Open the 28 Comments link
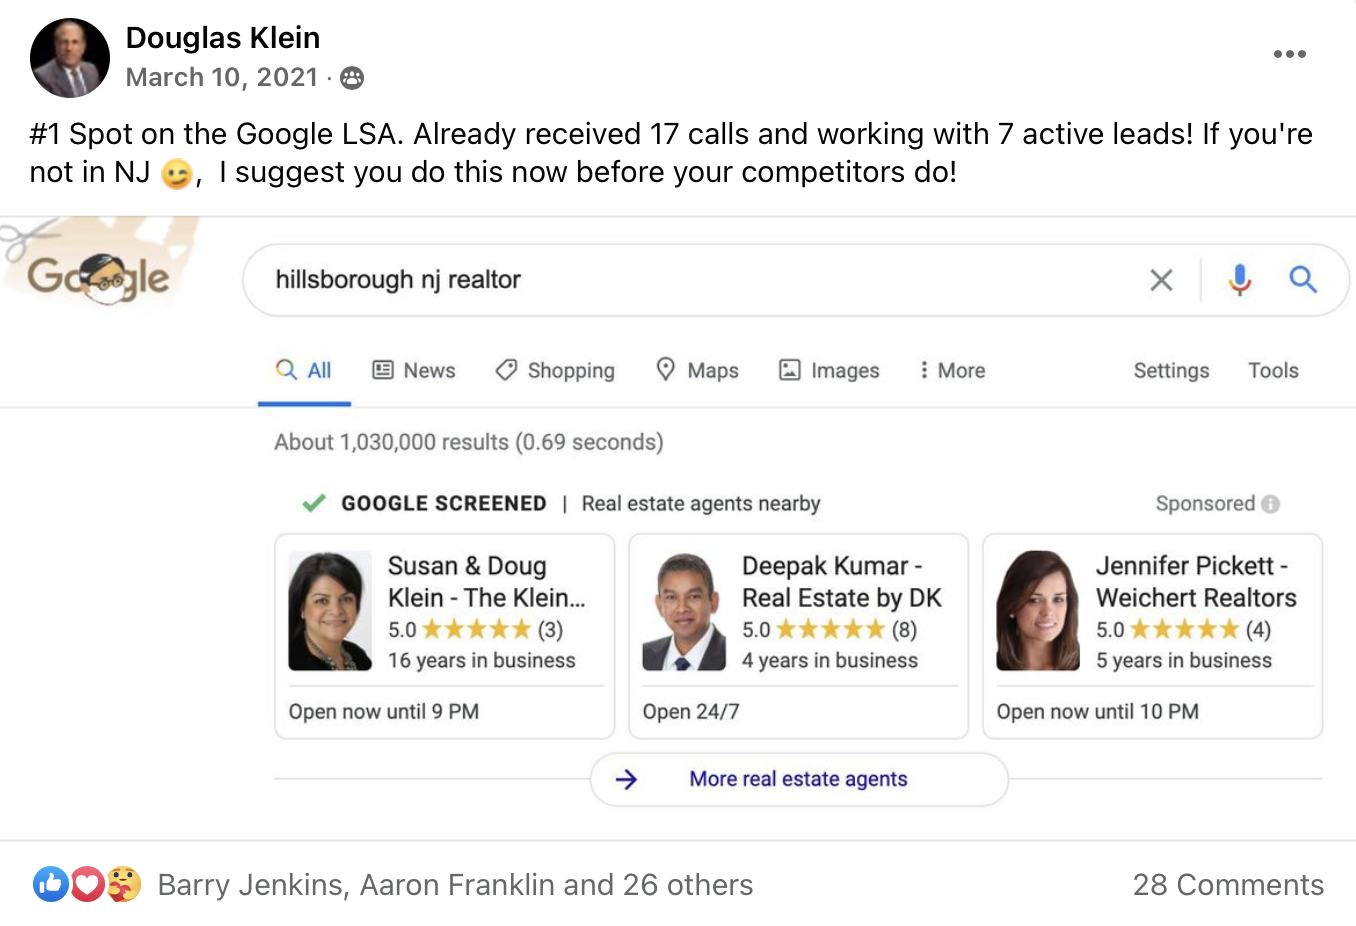The height and width of the screenshot is (926, 1356). [1228, 885]
